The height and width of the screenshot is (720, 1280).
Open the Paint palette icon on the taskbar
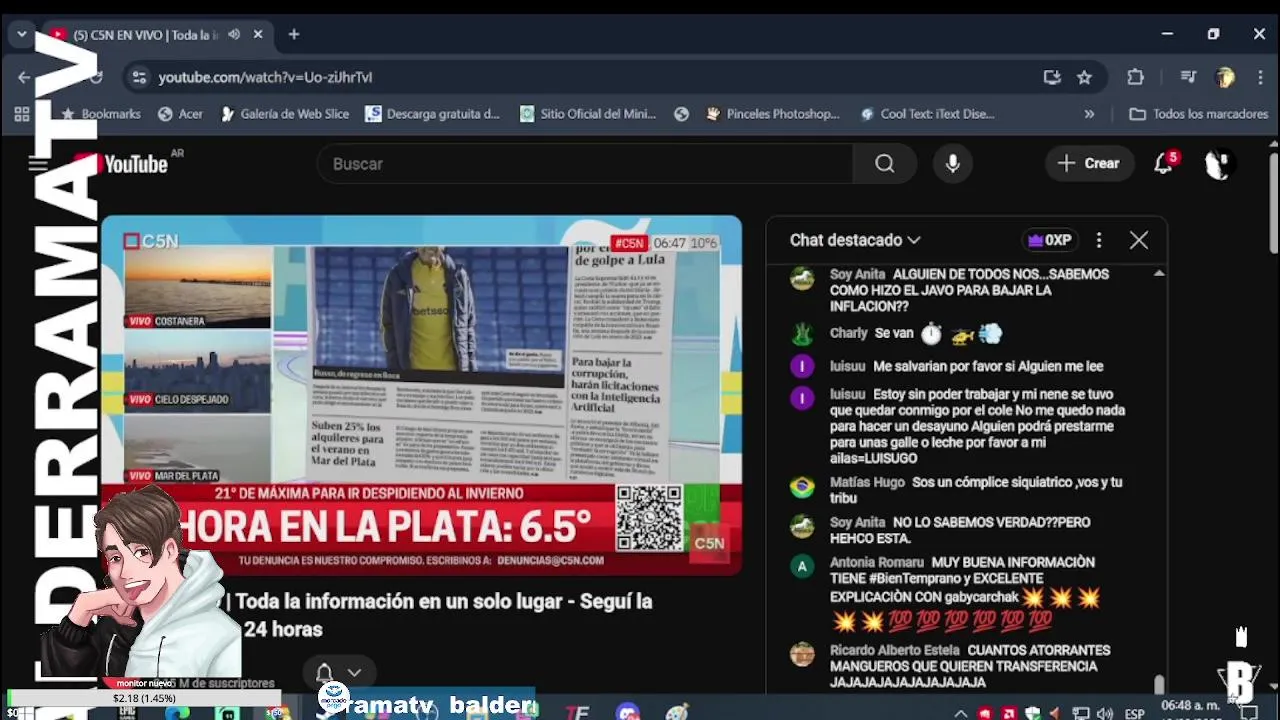678,712
